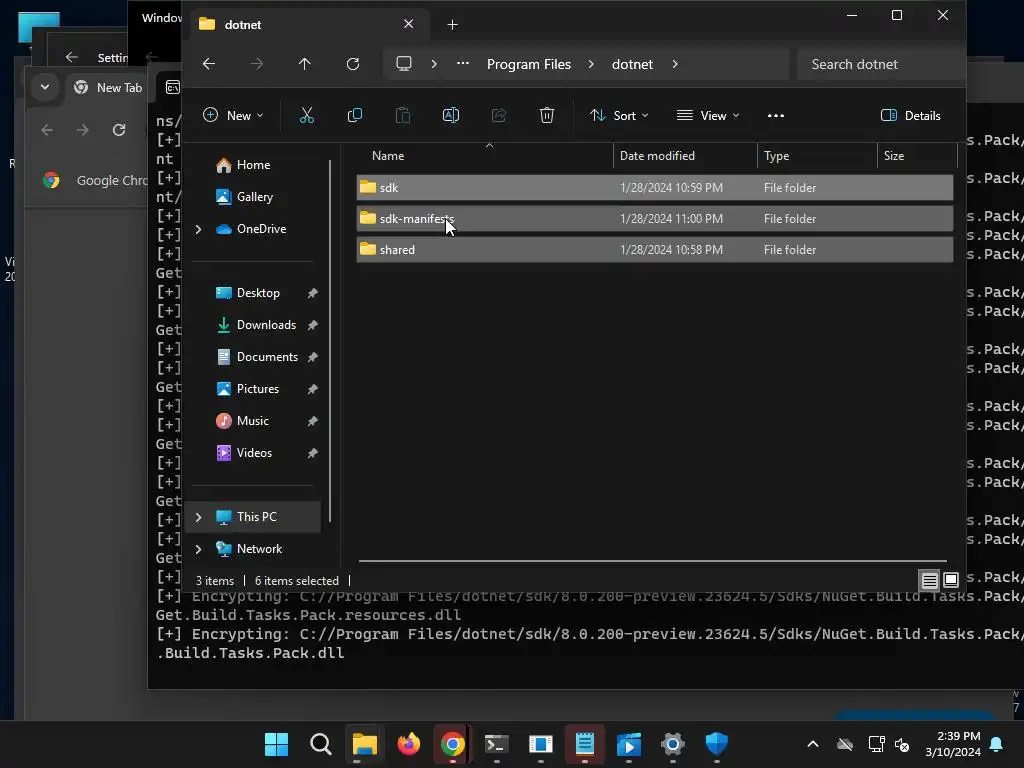Open the Sort dropdown menu

[x=619, y=116]
